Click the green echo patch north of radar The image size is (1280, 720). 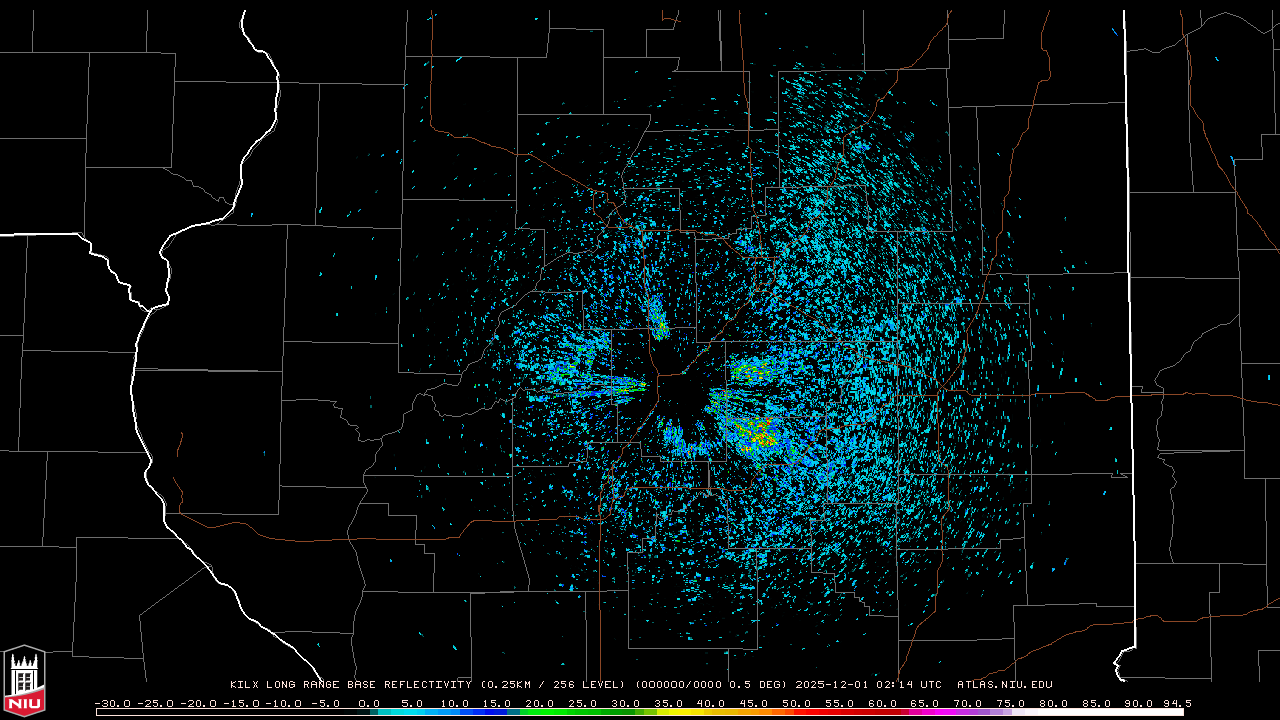click(x=658, y=318)
